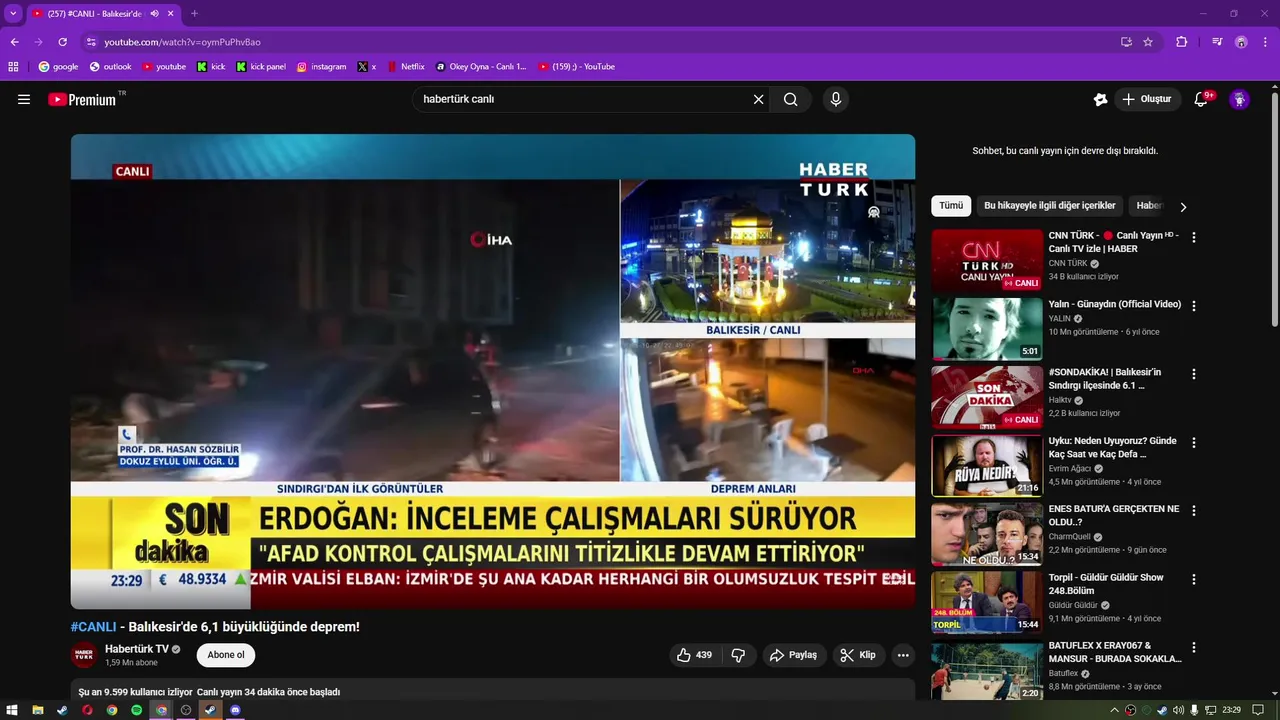Open options menu for Torpil Güldür Güldür video

click(1193, 579)
